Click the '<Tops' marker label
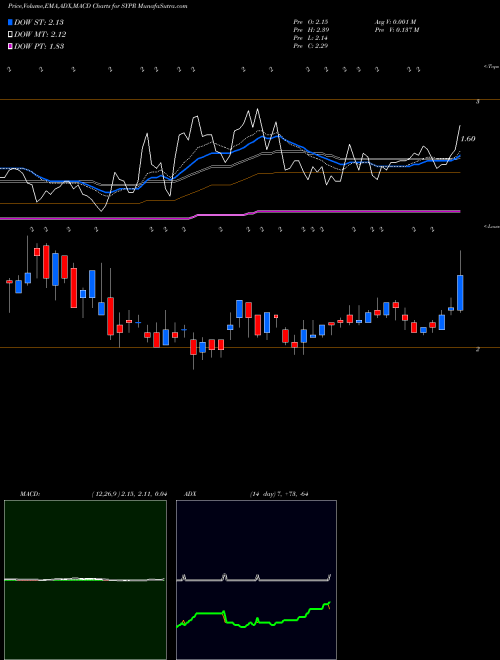This screenshot has width=500, height=660. [x=492, y=67]
